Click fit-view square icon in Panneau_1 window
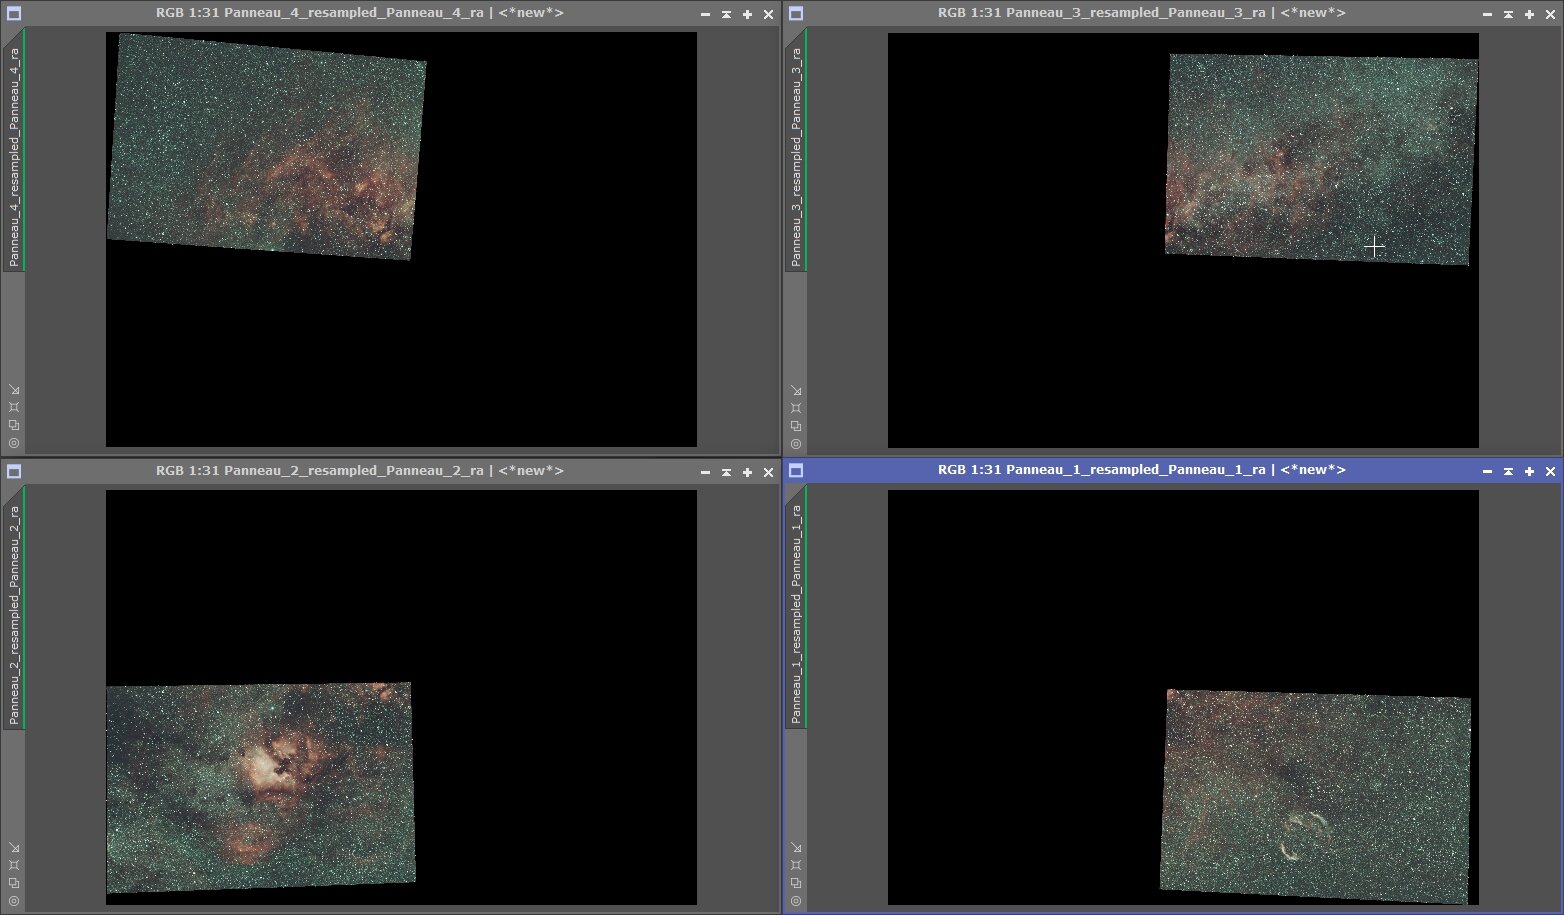1564x915 pixels. tap(796, 865)
